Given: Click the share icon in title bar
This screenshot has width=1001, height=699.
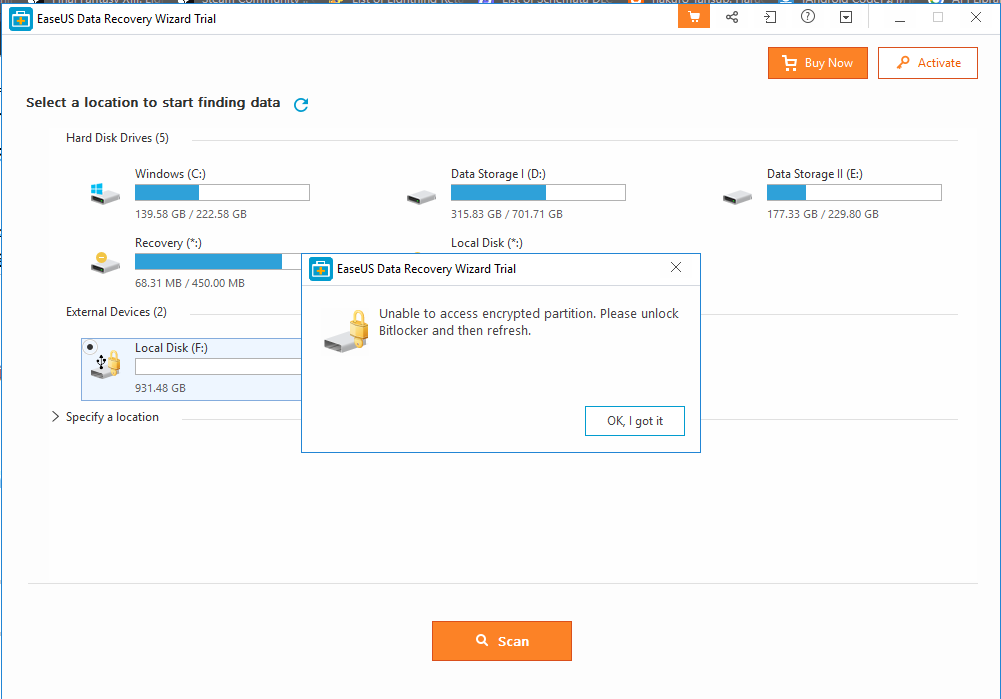Looking at the screenshot, I should pos(732,17).
